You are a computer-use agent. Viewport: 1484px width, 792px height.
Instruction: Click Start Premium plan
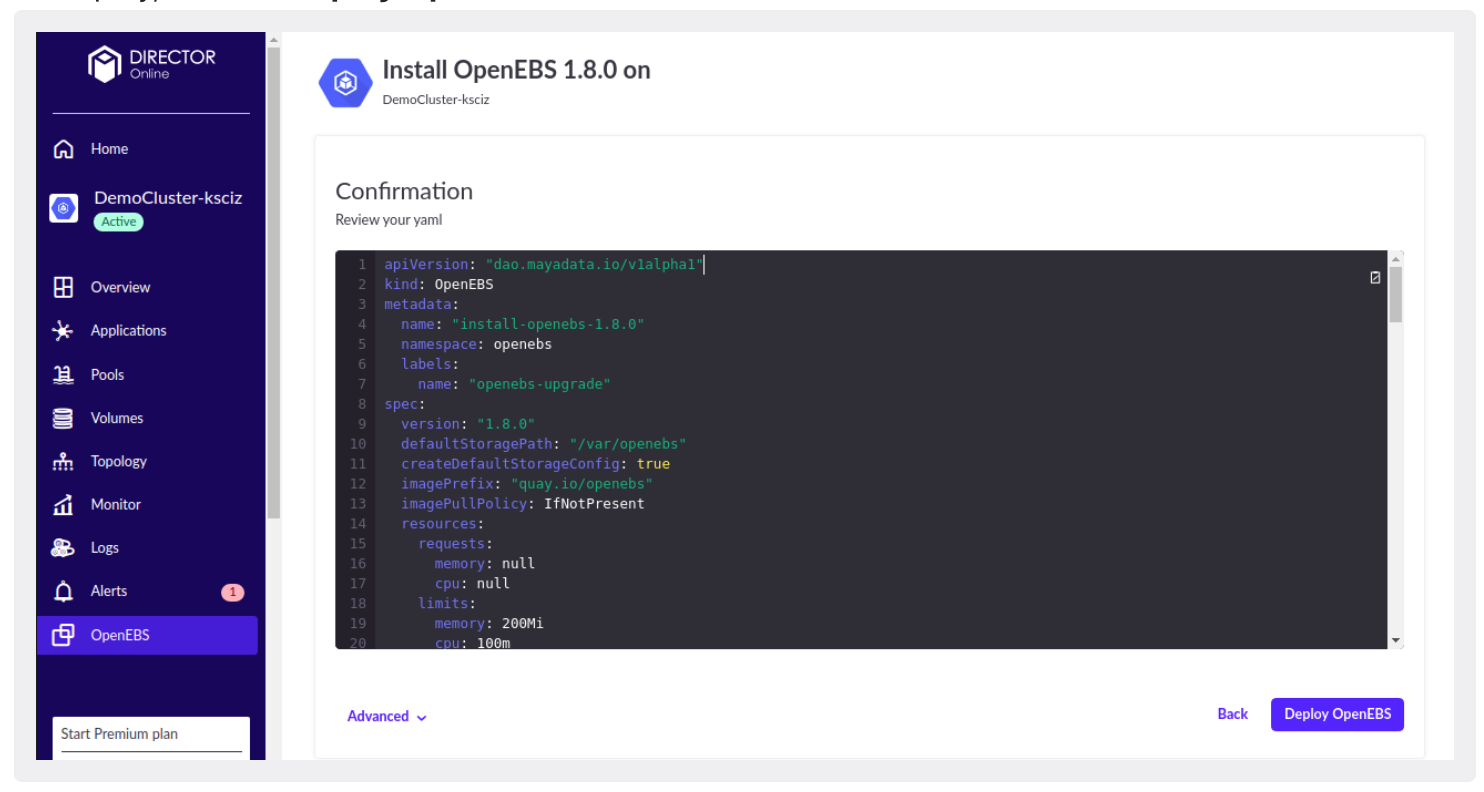click(119, 734)
